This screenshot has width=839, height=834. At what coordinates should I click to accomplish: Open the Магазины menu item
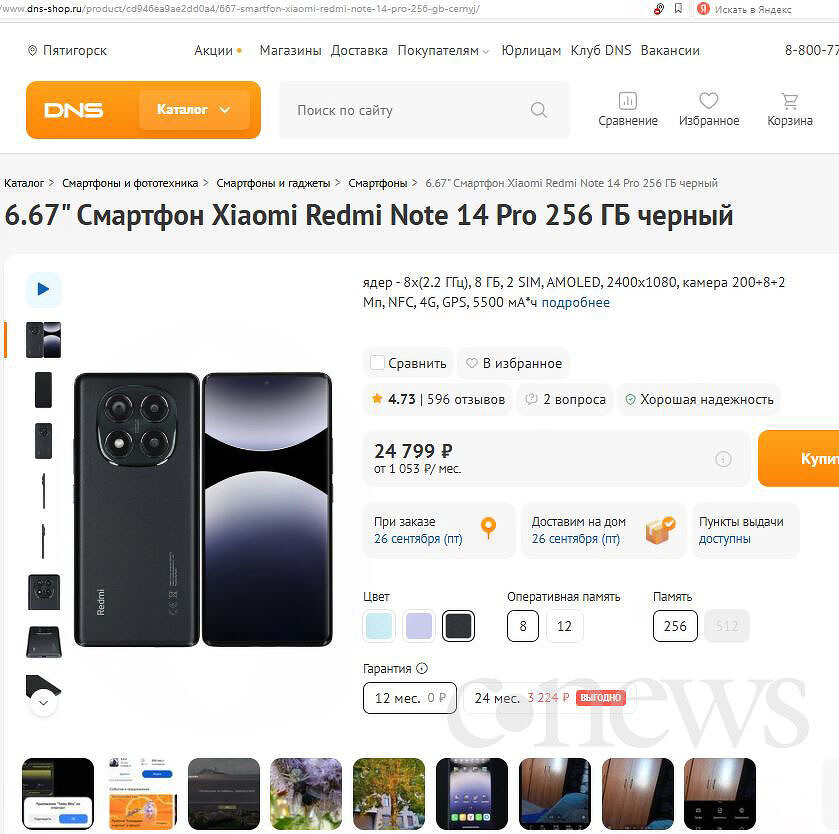click(x=291, y=50)
